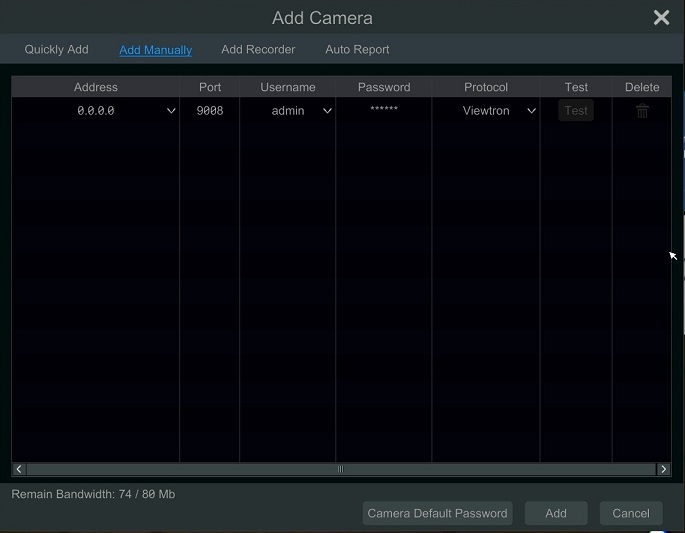The width and height of the screenshot is (685, 533).
Task: Select the Add Manually tab
Action: point(156,50)
